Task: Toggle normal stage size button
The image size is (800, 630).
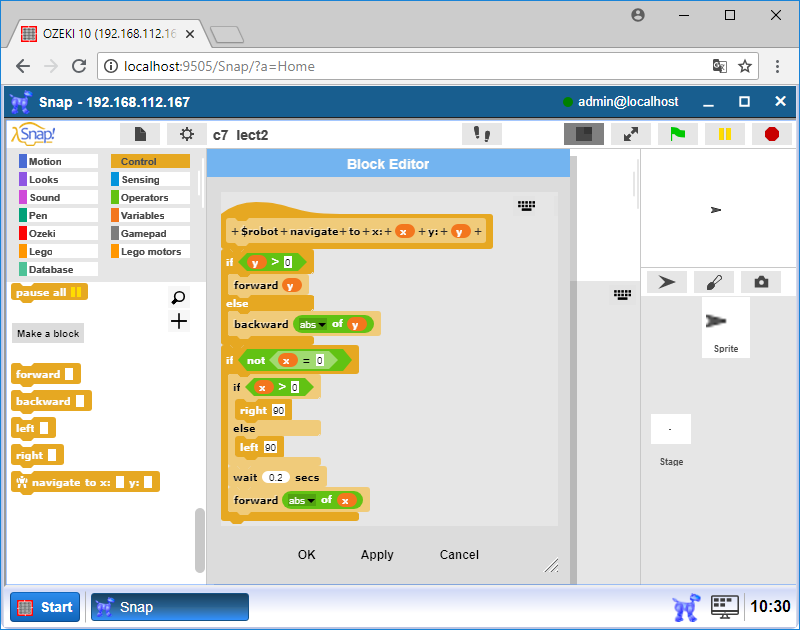Action: [584, 134]
